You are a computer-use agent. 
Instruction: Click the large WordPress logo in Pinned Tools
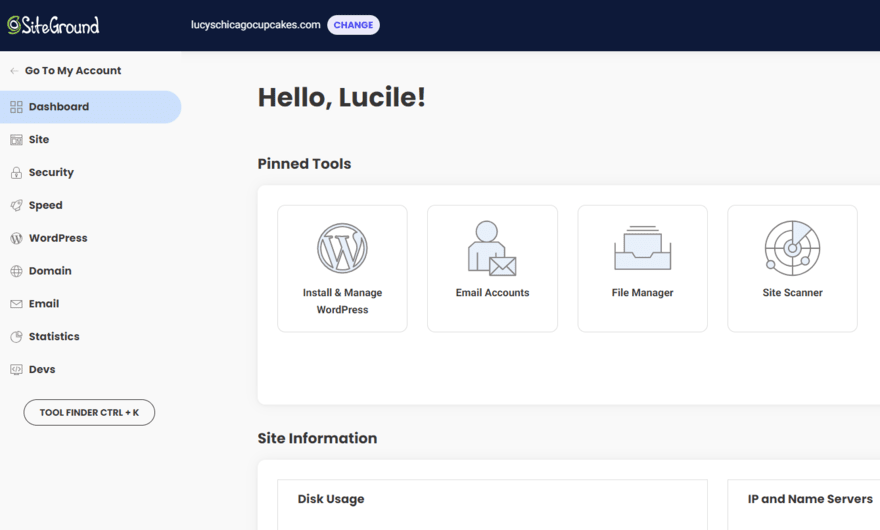(342, 248)
